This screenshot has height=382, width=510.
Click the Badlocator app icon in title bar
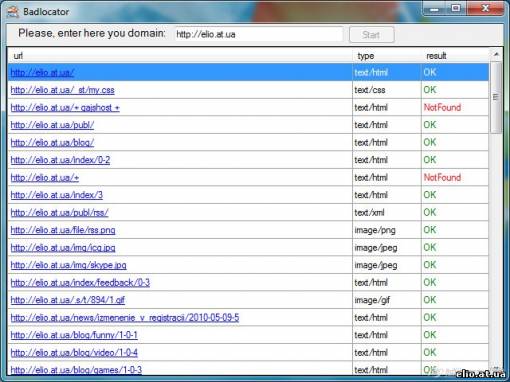13,12
